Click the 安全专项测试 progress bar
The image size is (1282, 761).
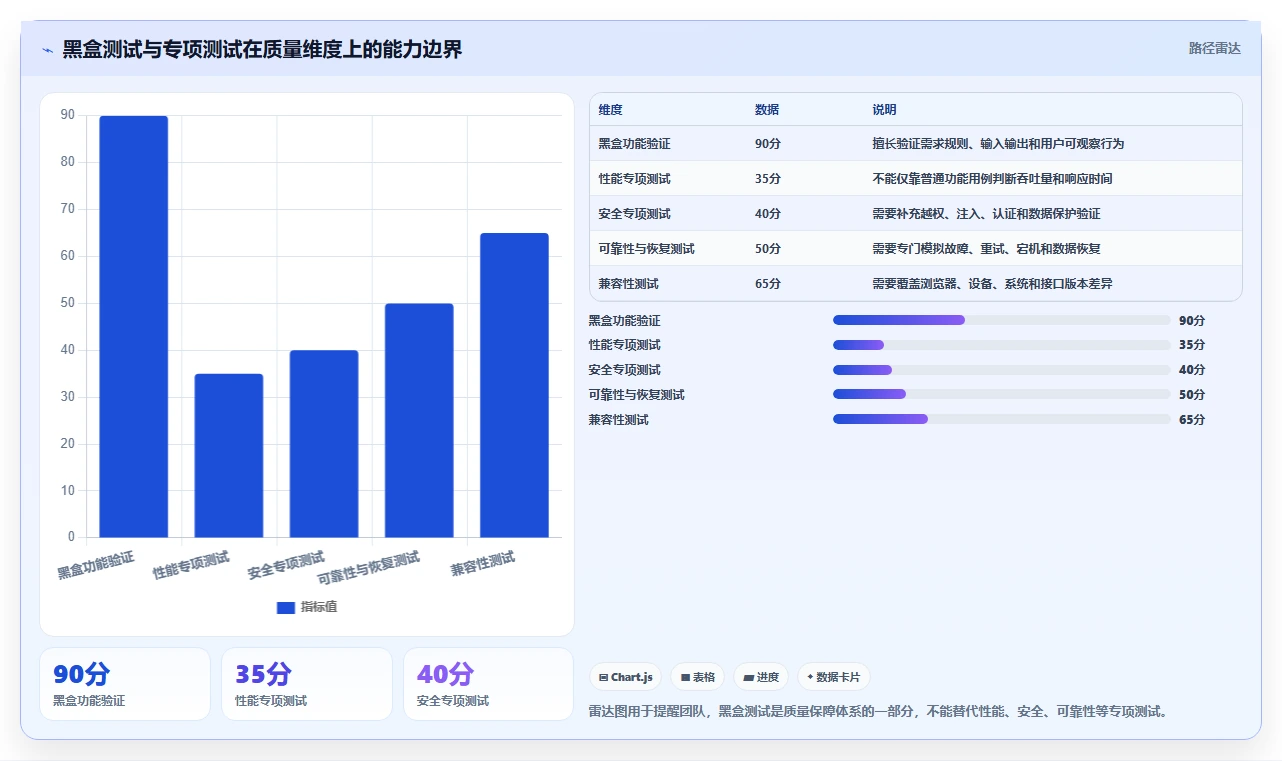point(1001,370)
